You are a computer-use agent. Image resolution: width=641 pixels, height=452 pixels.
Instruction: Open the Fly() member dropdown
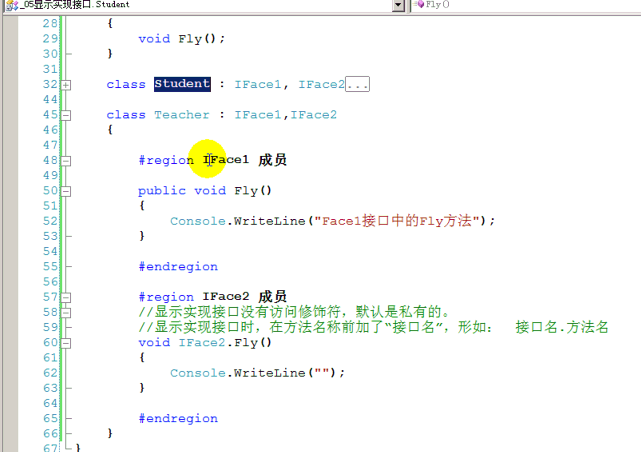tap(525, 5)
